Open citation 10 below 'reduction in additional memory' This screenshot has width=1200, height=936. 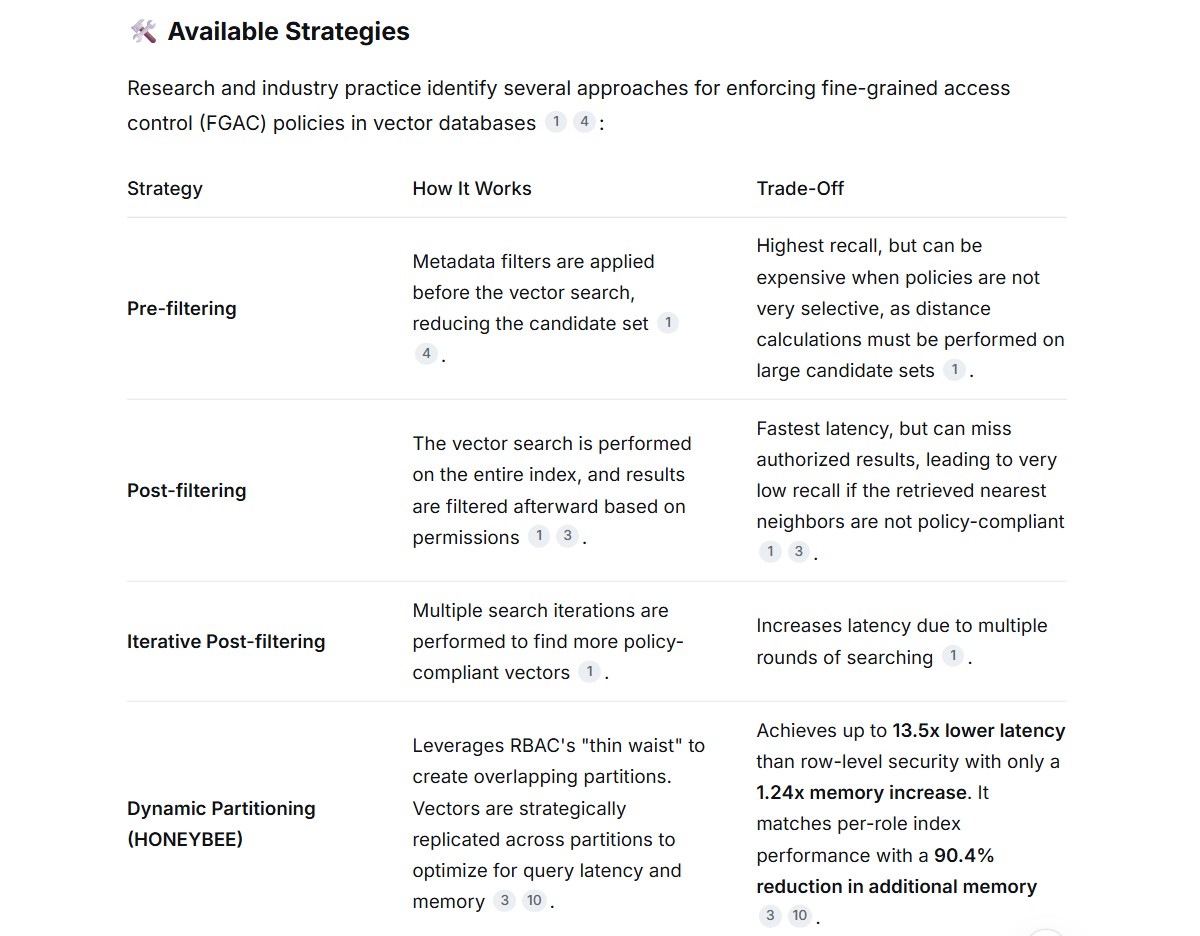pos(799,916)
